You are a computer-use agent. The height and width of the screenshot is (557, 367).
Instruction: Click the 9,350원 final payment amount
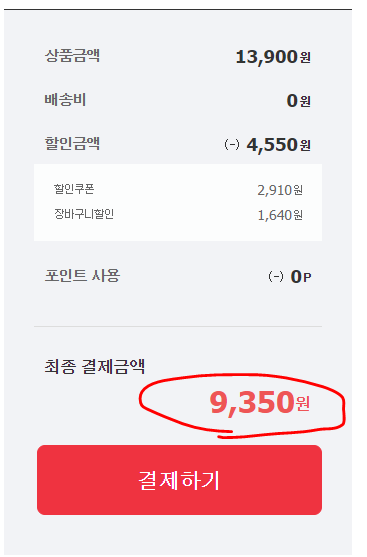260,403
